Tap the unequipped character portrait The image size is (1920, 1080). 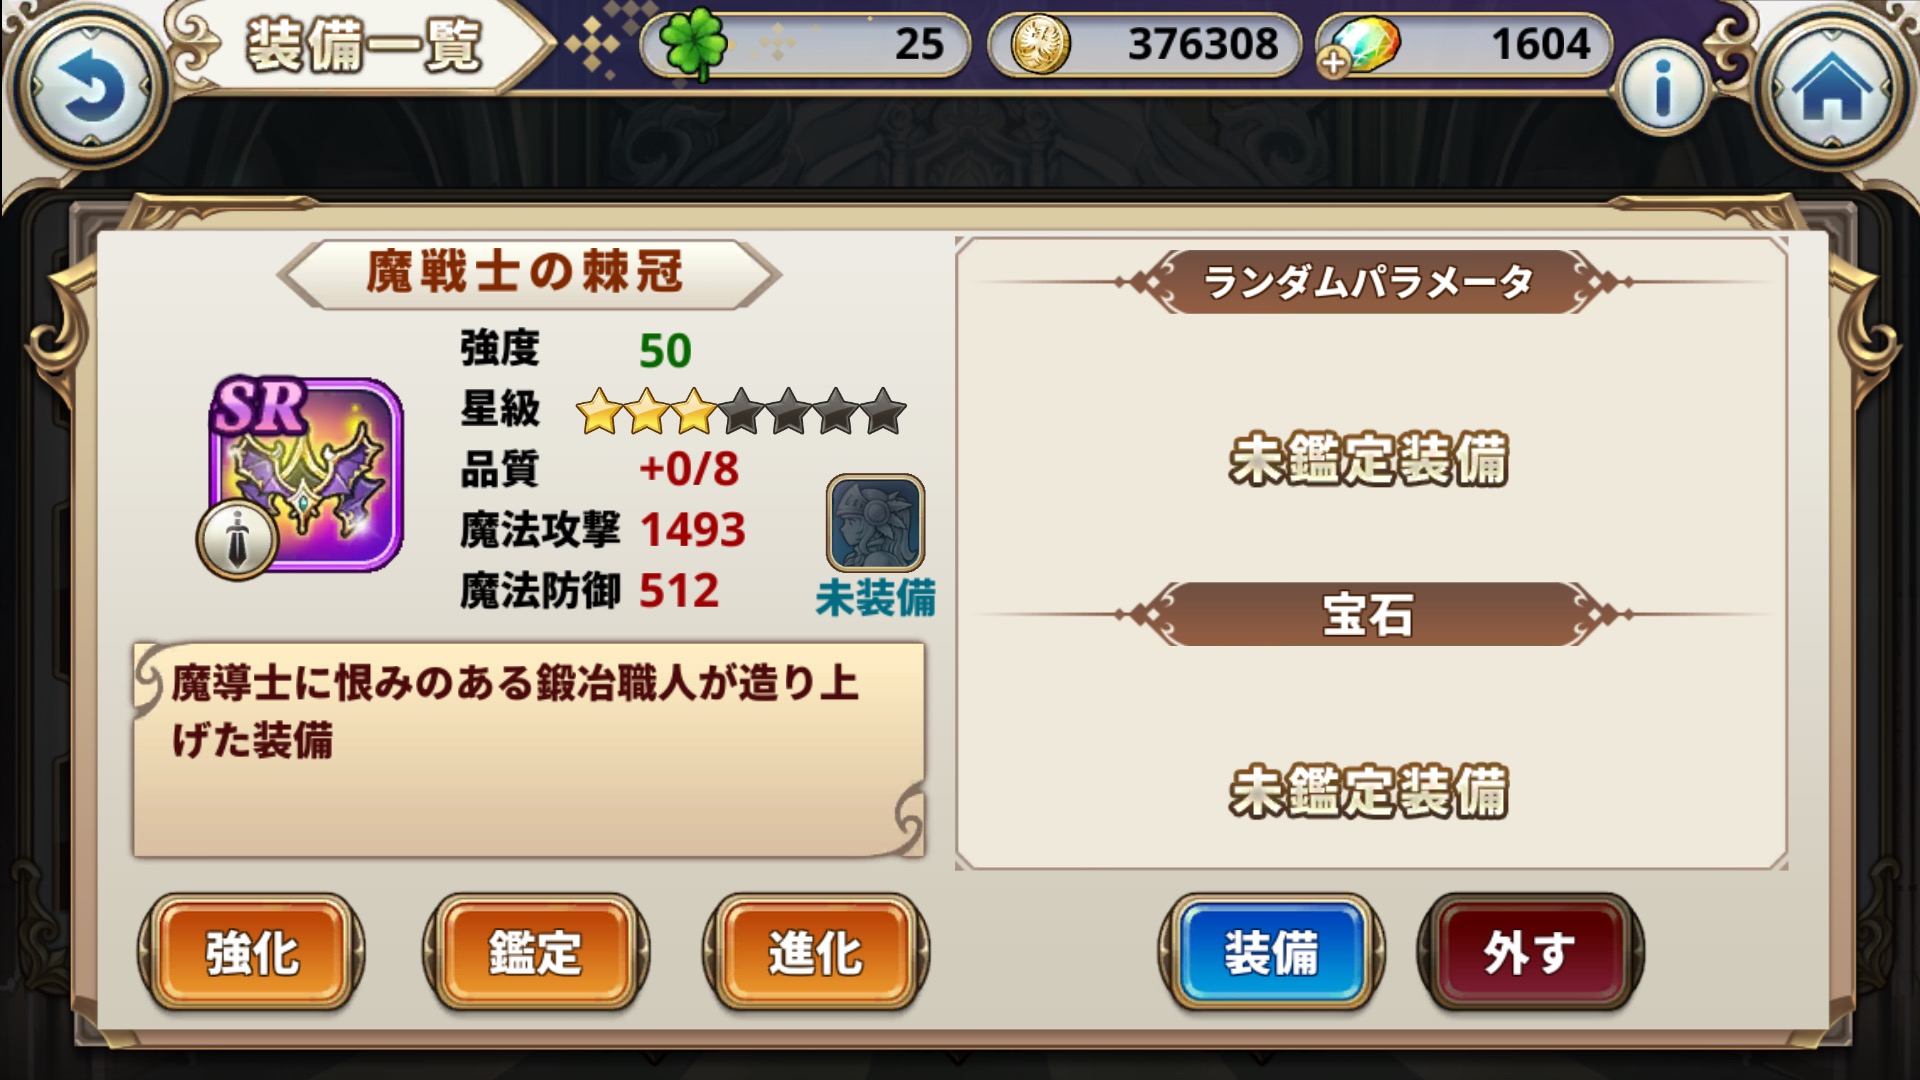(x=875, y=523)
